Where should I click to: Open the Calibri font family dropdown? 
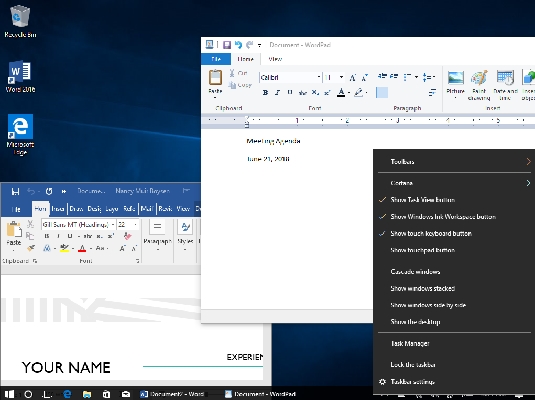point(319,77)
